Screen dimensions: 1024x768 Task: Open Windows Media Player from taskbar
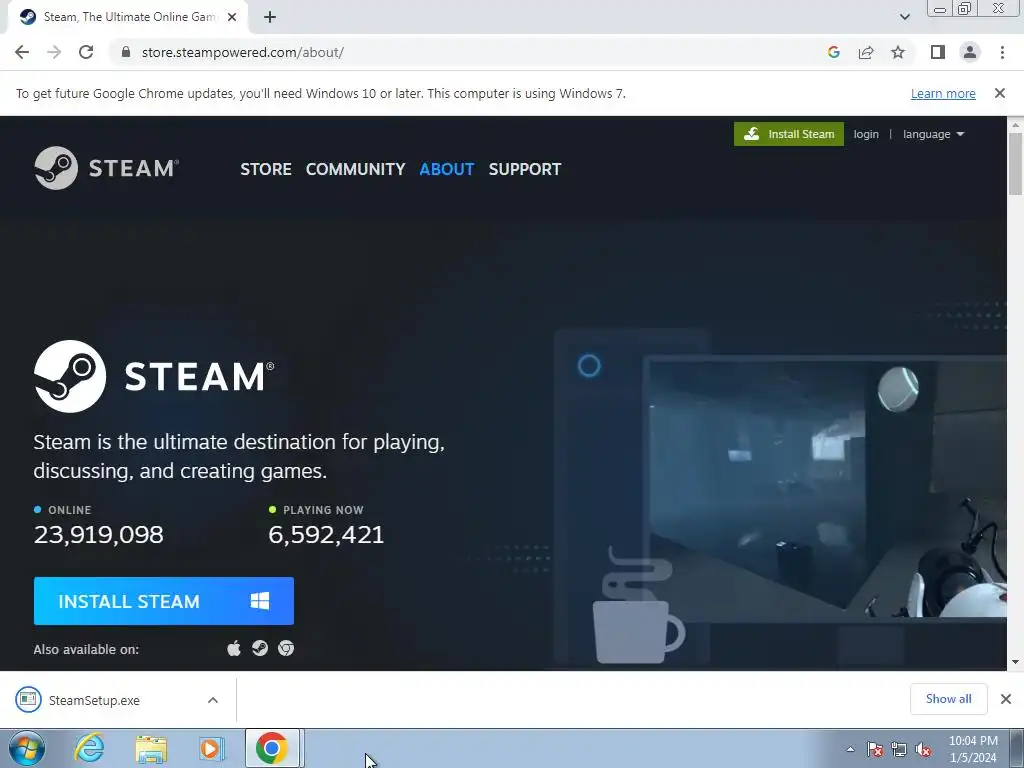(x=212, y=748)
